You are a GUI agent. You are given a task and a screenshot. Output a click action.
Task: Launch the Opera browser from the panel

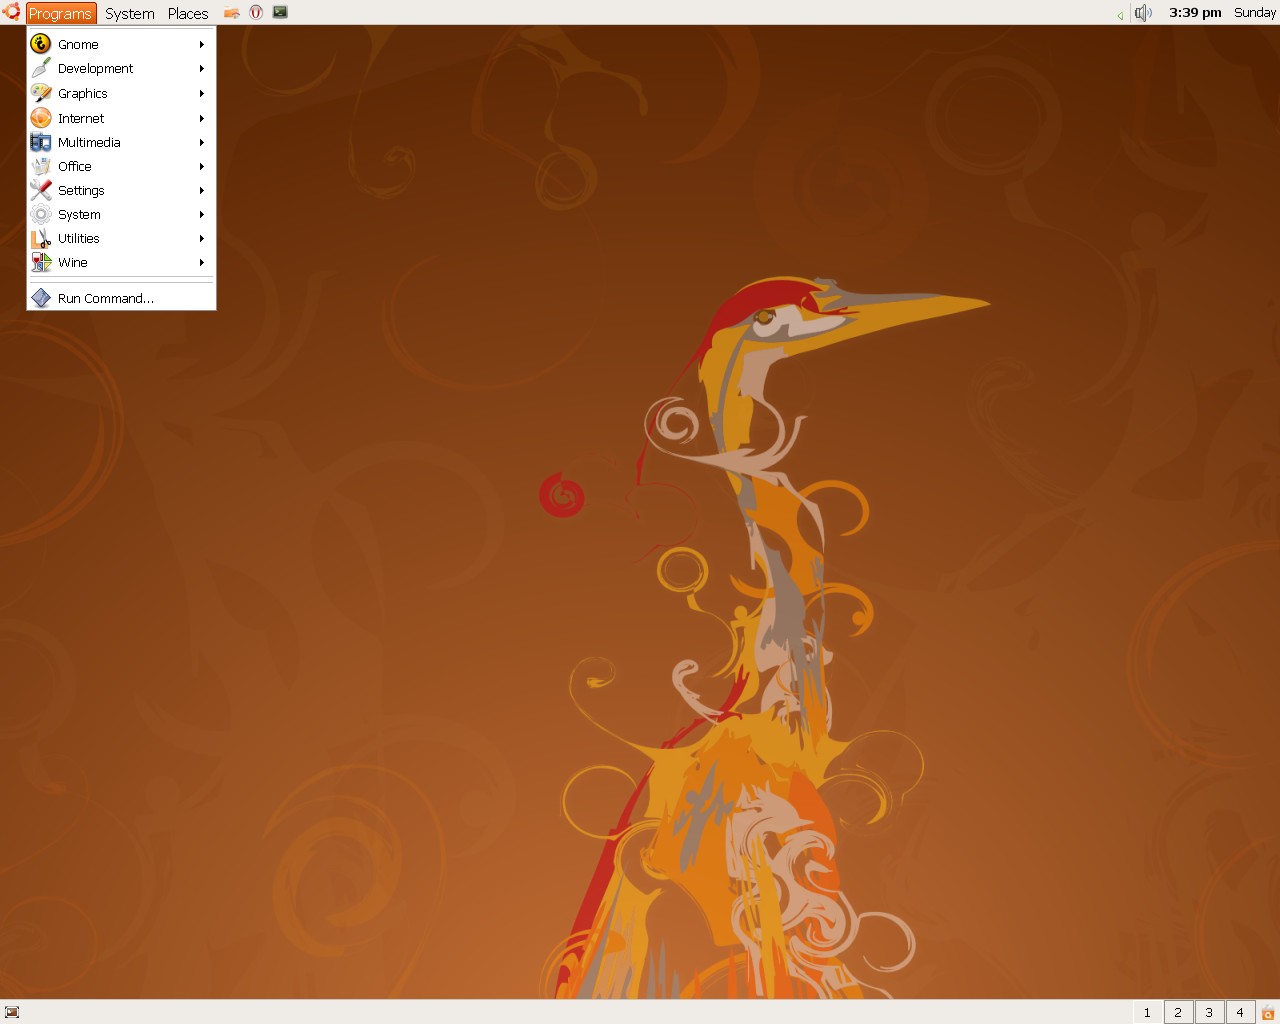pos(256,13)
